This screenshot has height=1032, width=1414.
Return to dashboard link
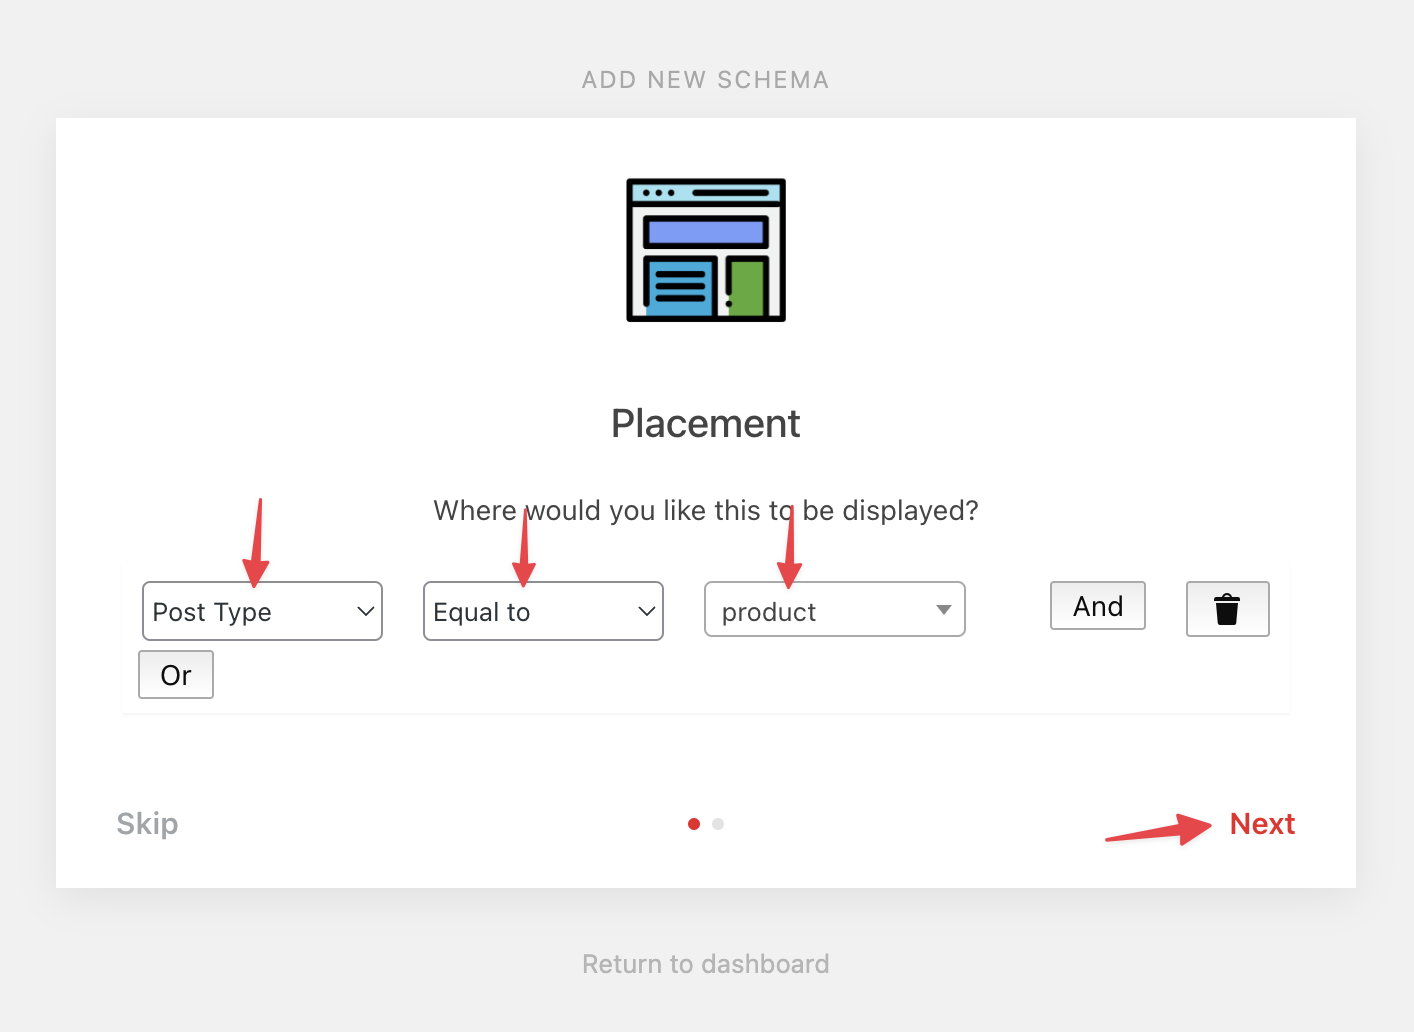tap(706, 964)
